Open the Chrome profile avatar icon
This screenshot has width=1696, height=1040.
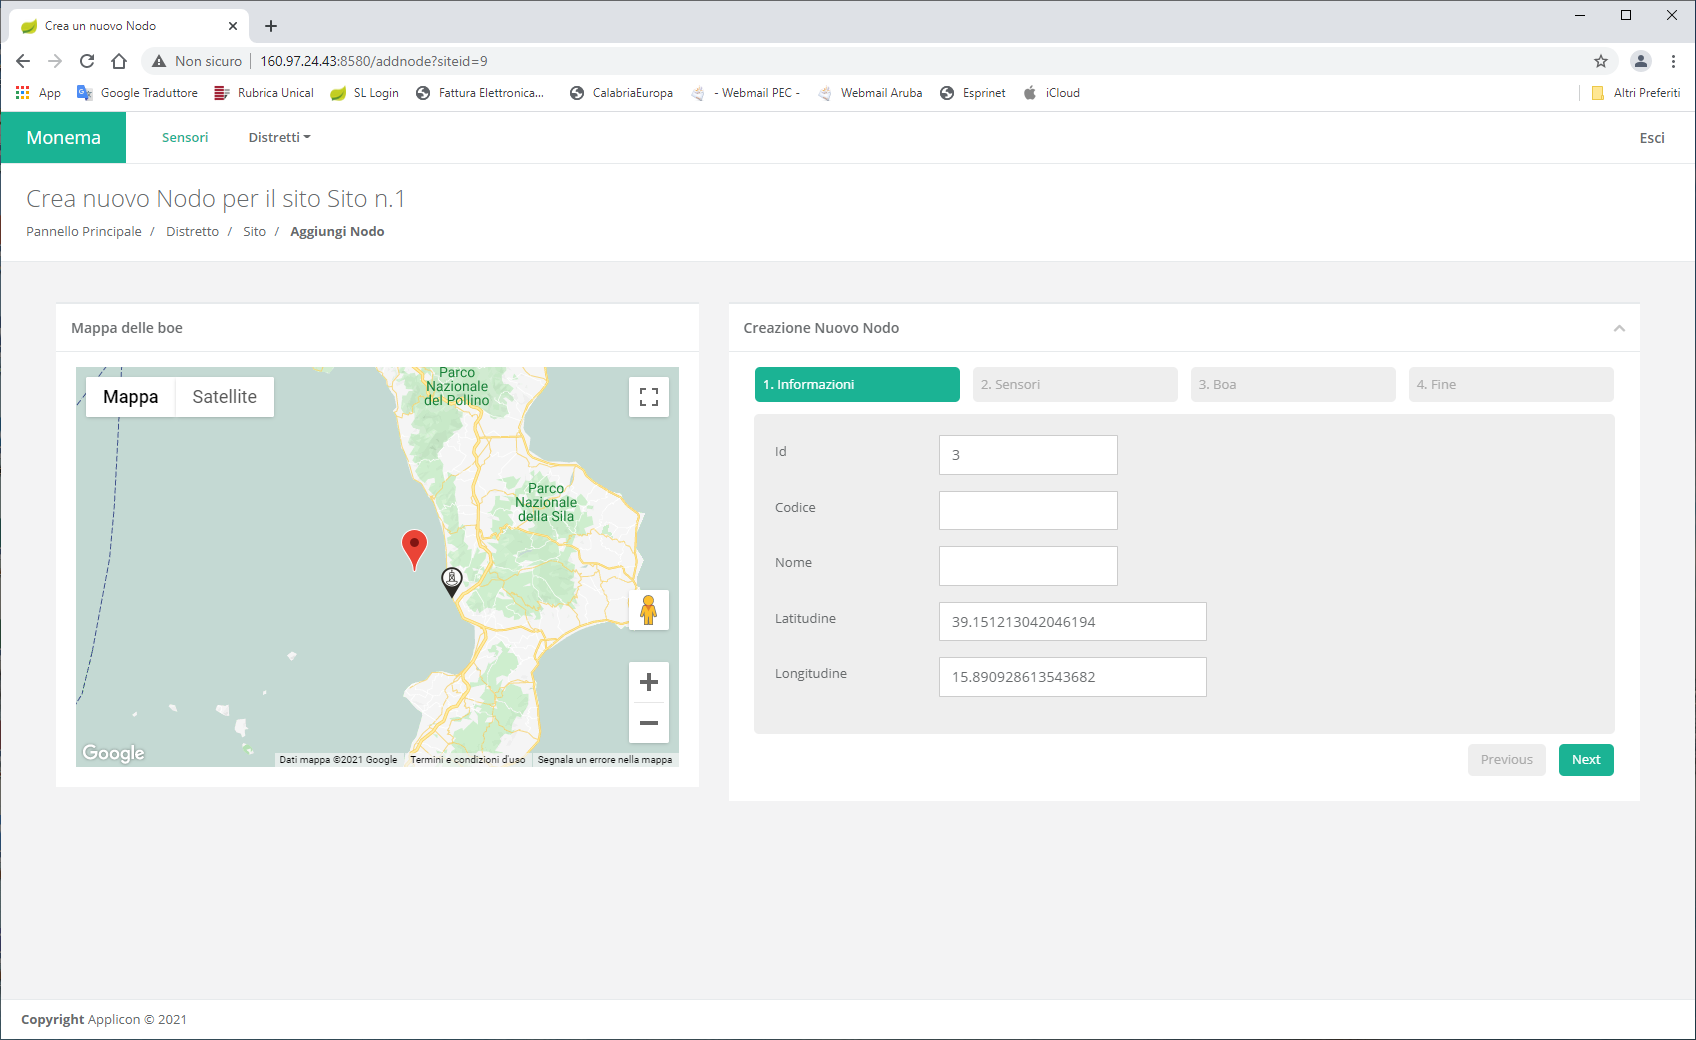coord(1641,61)
